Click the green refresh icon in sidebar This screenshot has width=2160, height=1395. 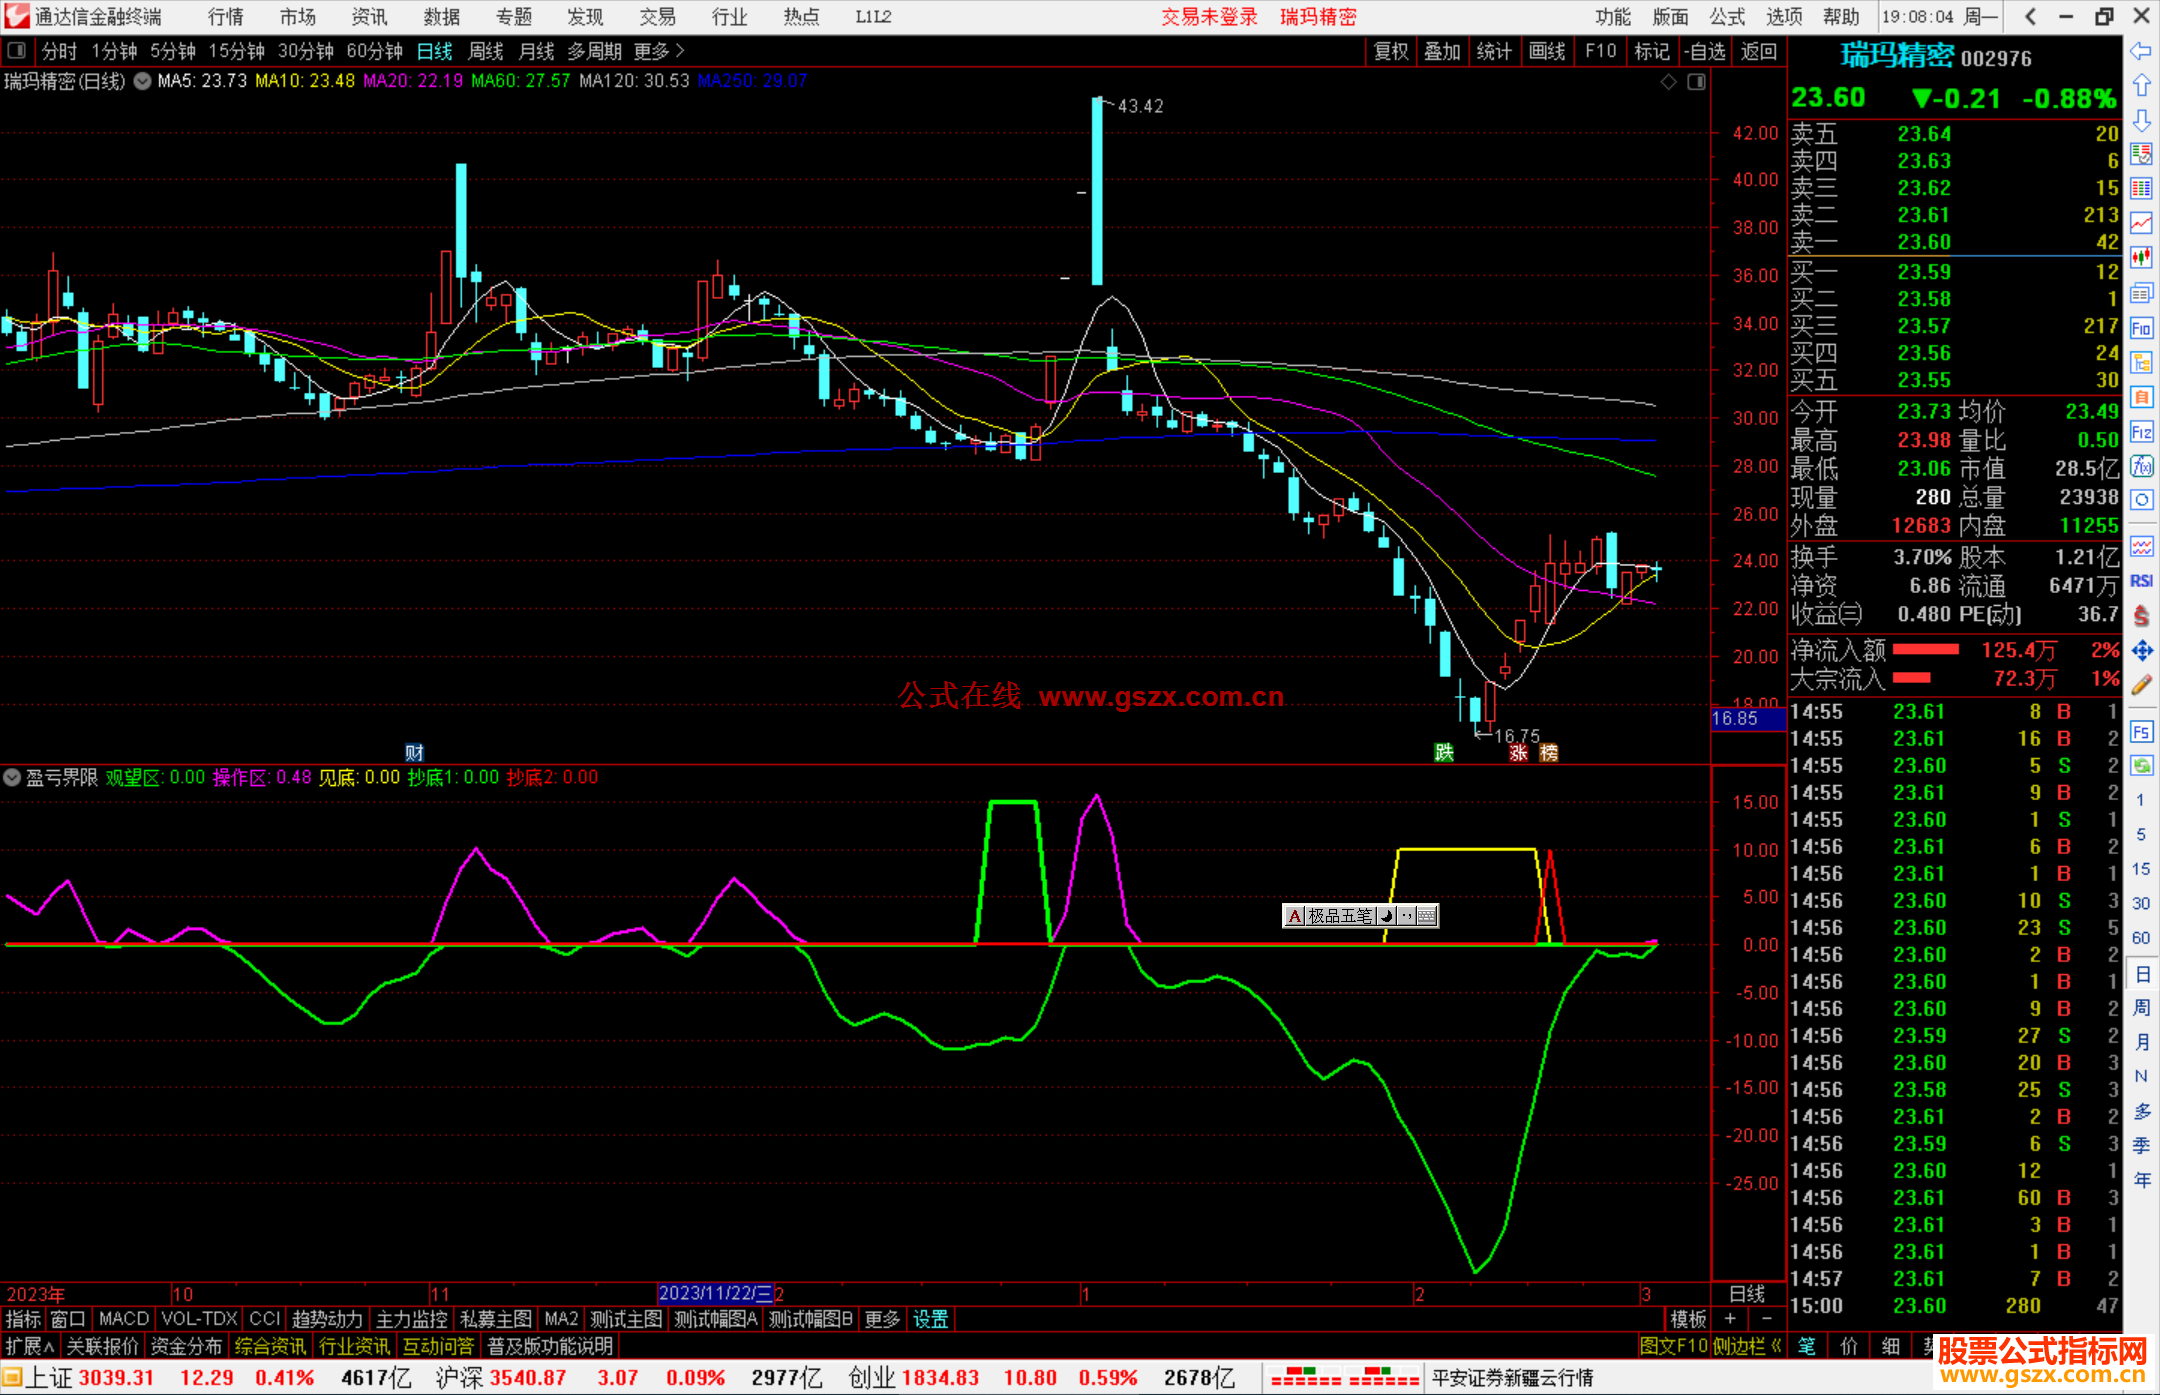2141,766
